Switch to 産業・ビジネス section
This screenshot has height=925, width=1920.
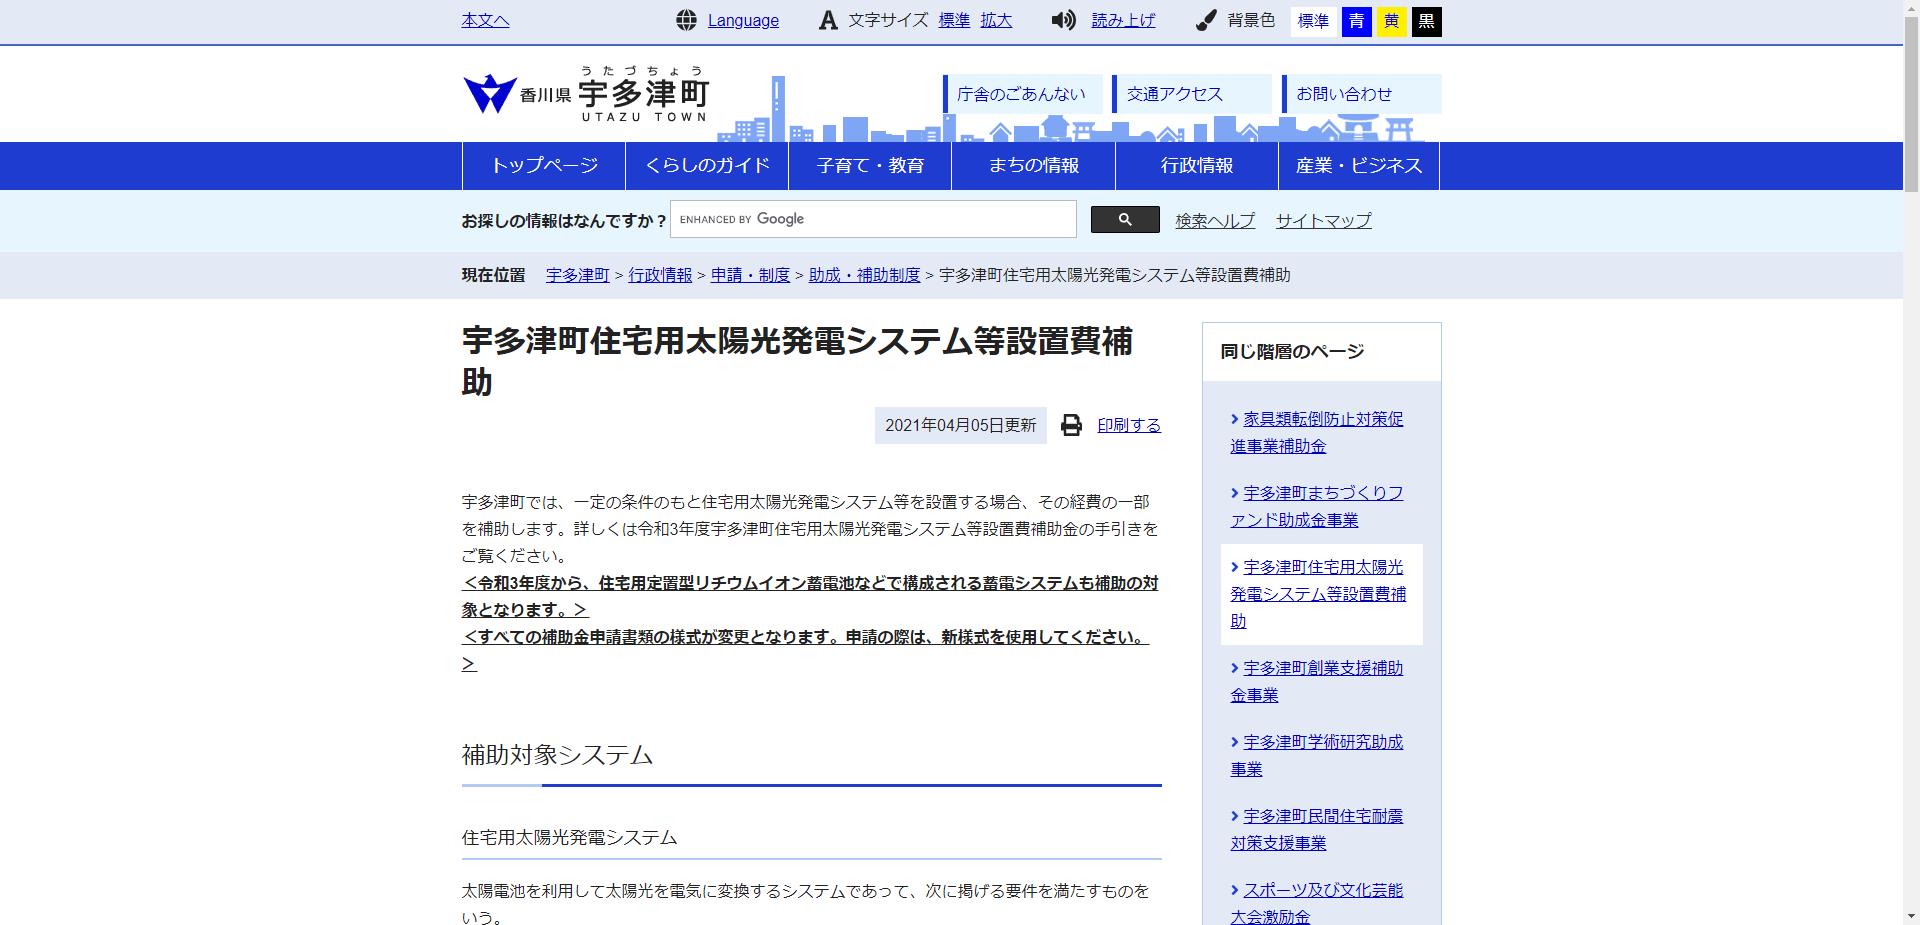[1360, 166]
